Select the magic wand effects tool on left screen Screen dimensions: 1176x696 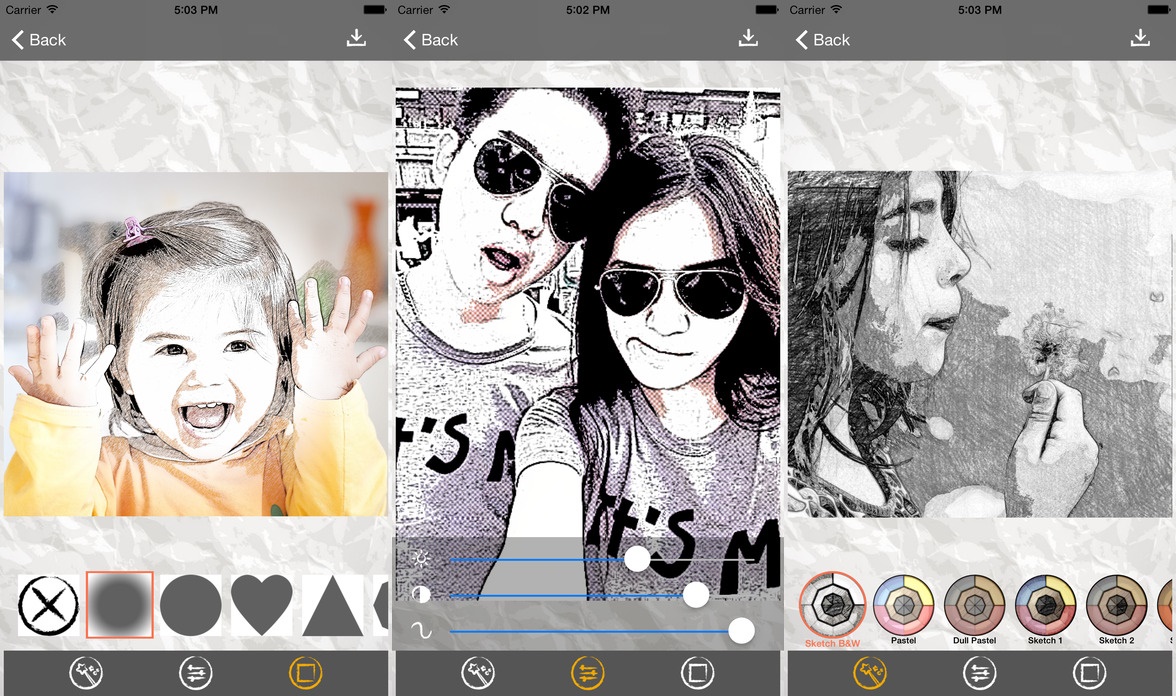86,673
